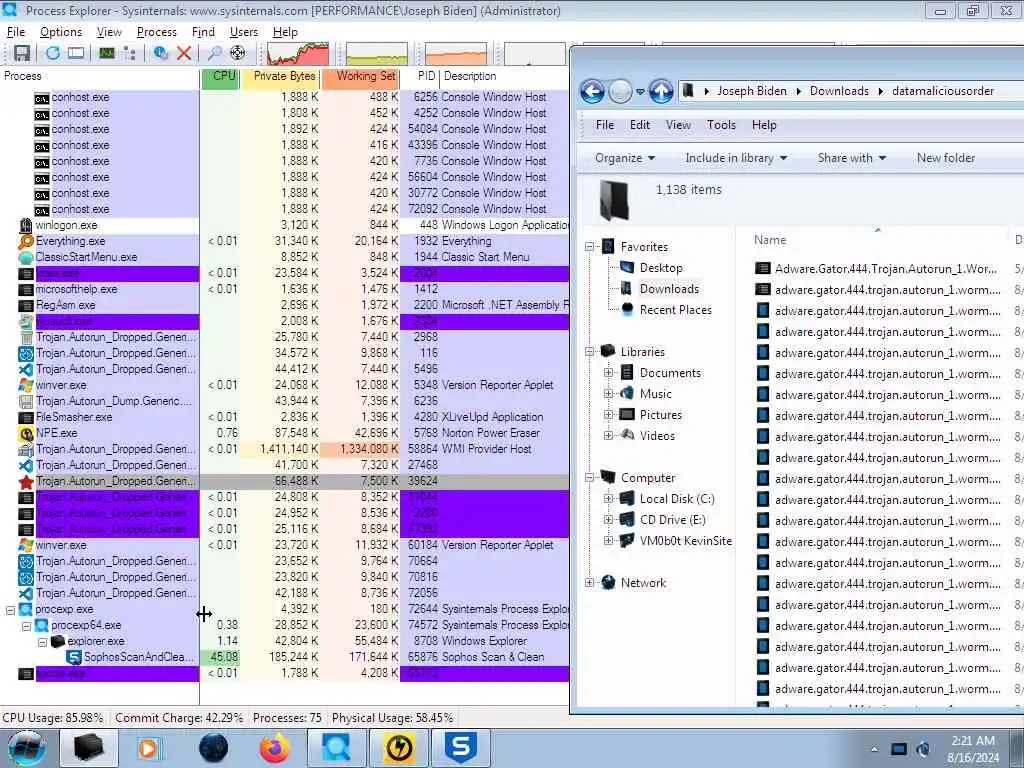The width and height of the screenshot is (1024, 768).
Task: Open media player taskbar icon
Action: [x=148, y=748]
